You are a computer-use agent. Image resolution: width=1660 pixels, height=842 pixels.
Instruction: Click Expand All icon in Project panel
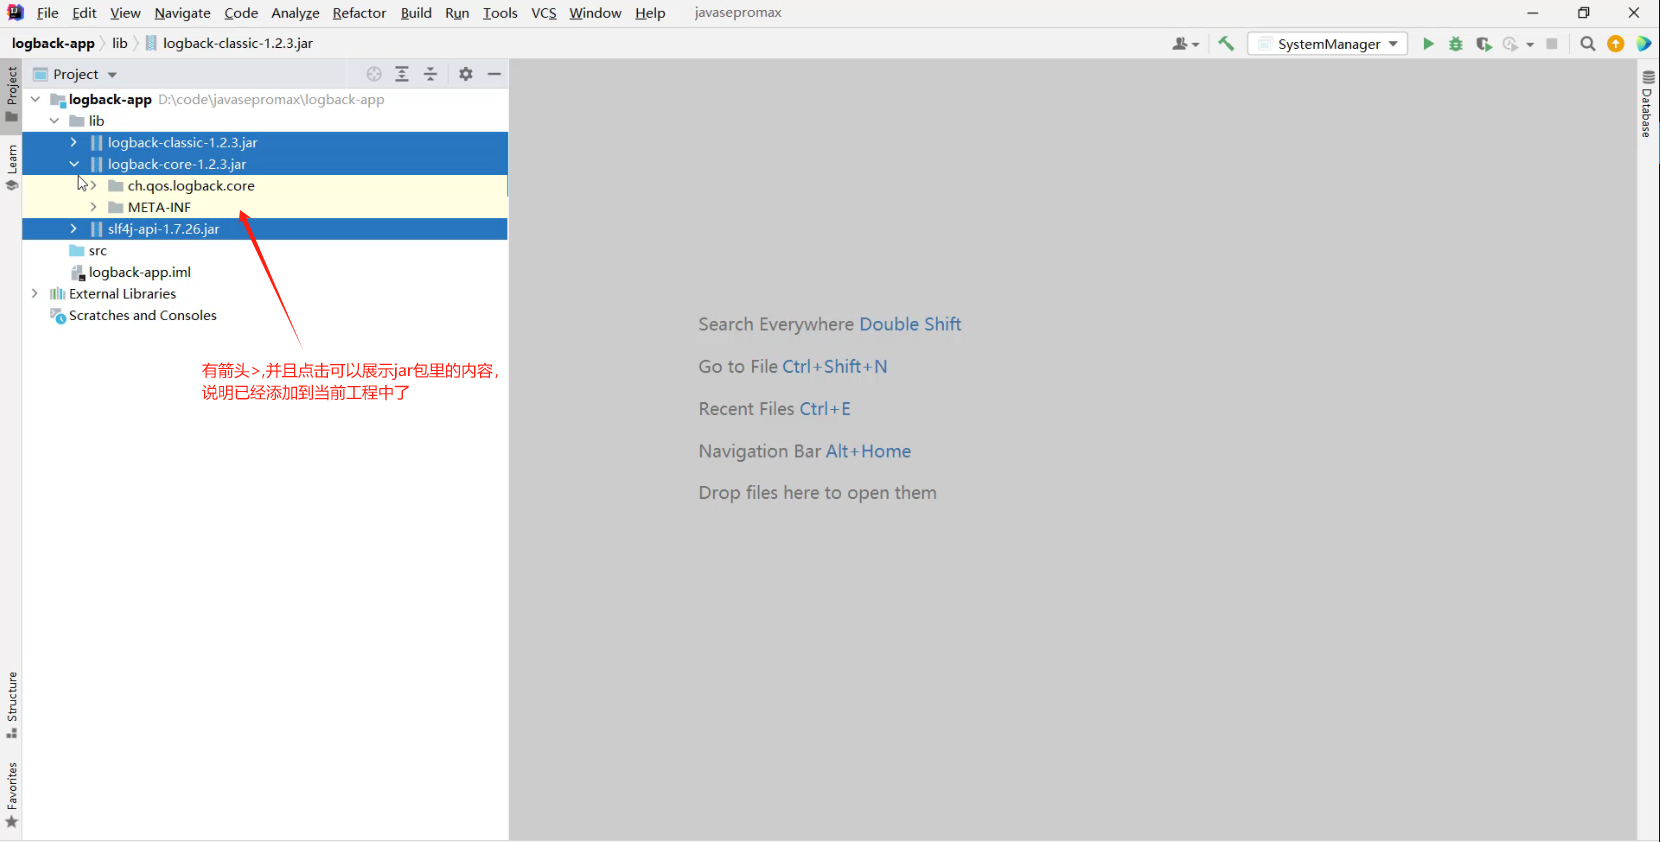(x=402, y=74)
